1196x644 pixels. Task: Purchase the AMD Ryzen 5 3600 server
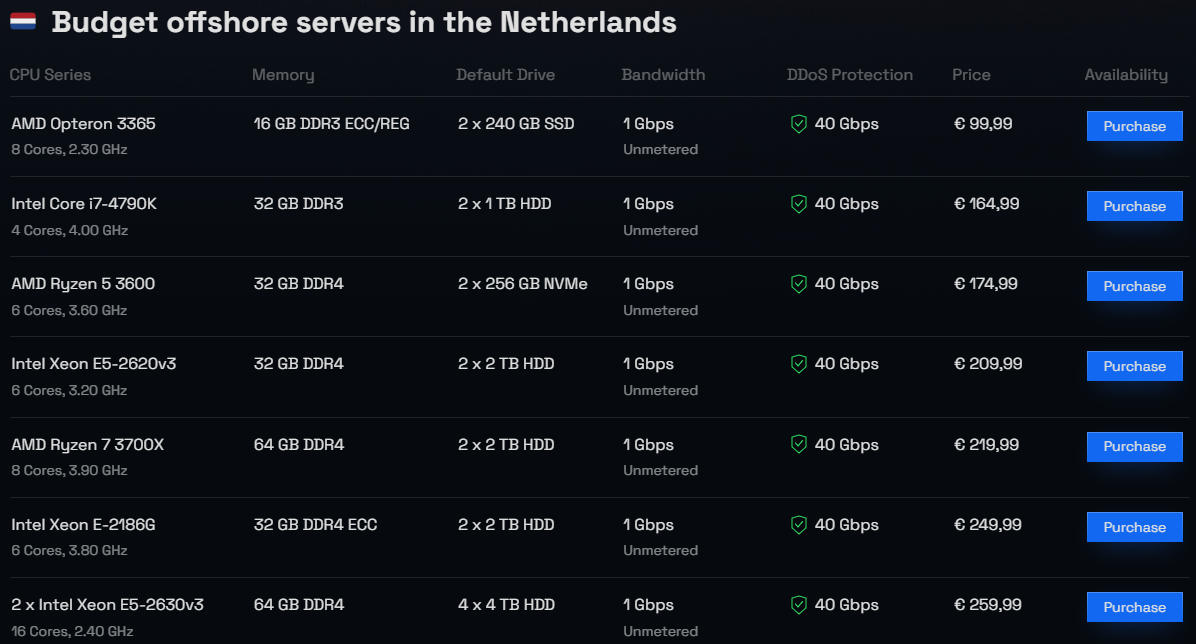click(x=1134, y=286)
